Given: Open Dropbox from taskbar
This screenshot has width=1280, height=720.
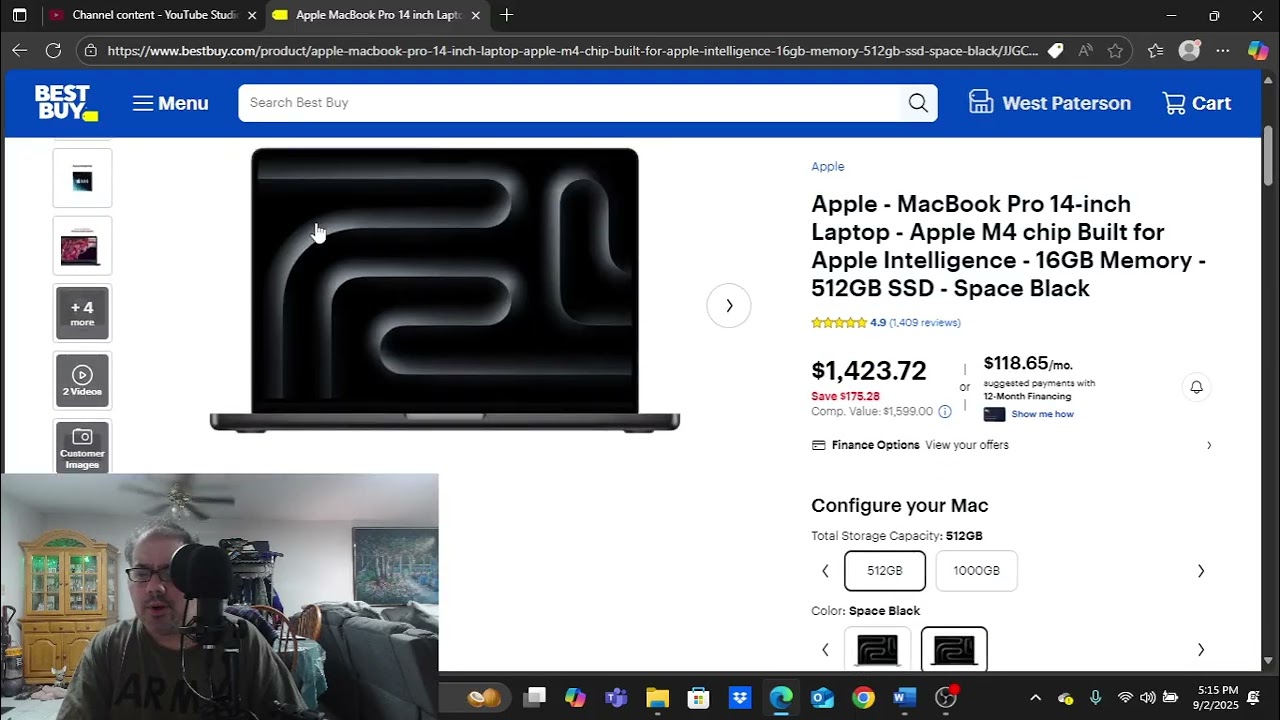Looking at the screenshot, I should point(740,697).
